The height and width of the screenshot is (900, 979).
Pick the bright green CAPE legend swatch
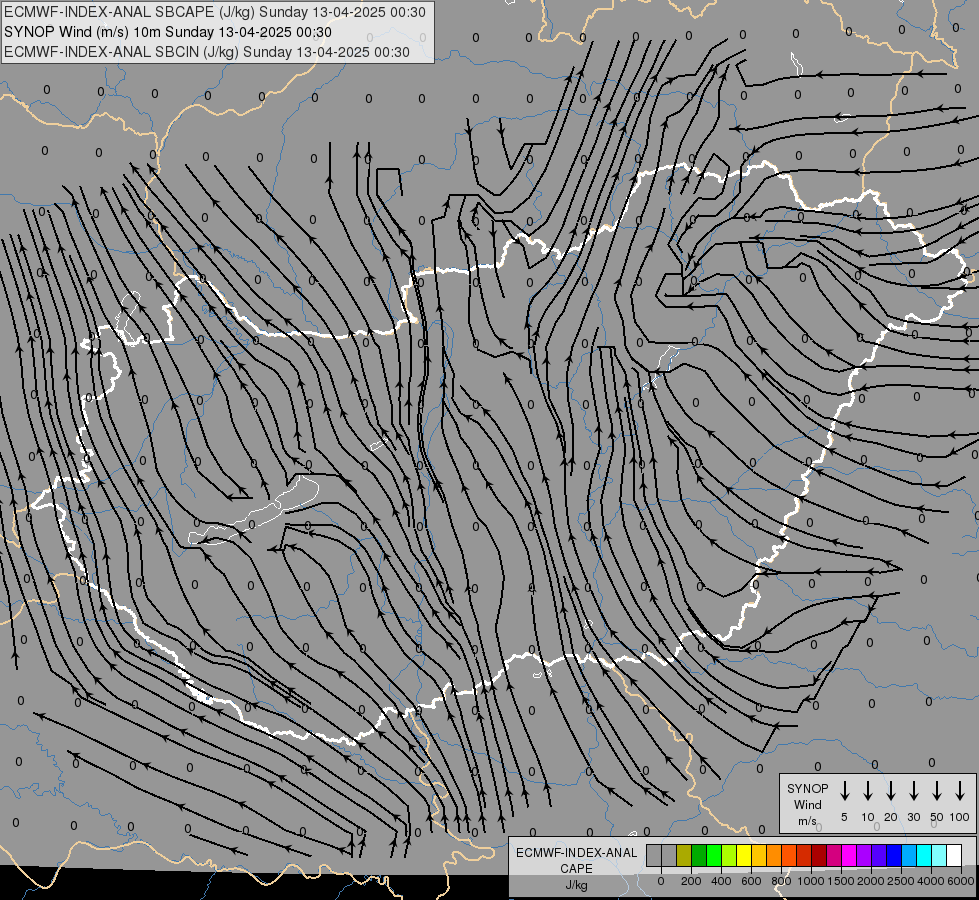[x=714, y=855]
